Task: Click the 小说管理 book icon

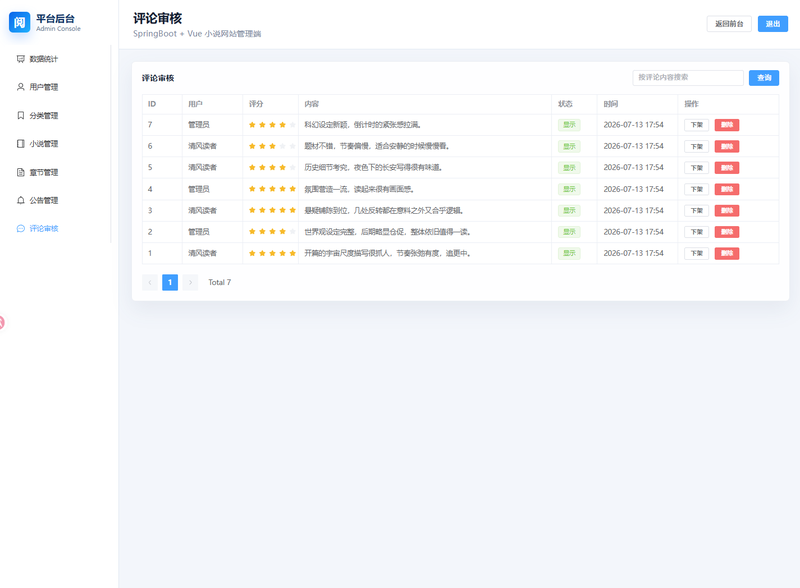Action: (20, 144)
